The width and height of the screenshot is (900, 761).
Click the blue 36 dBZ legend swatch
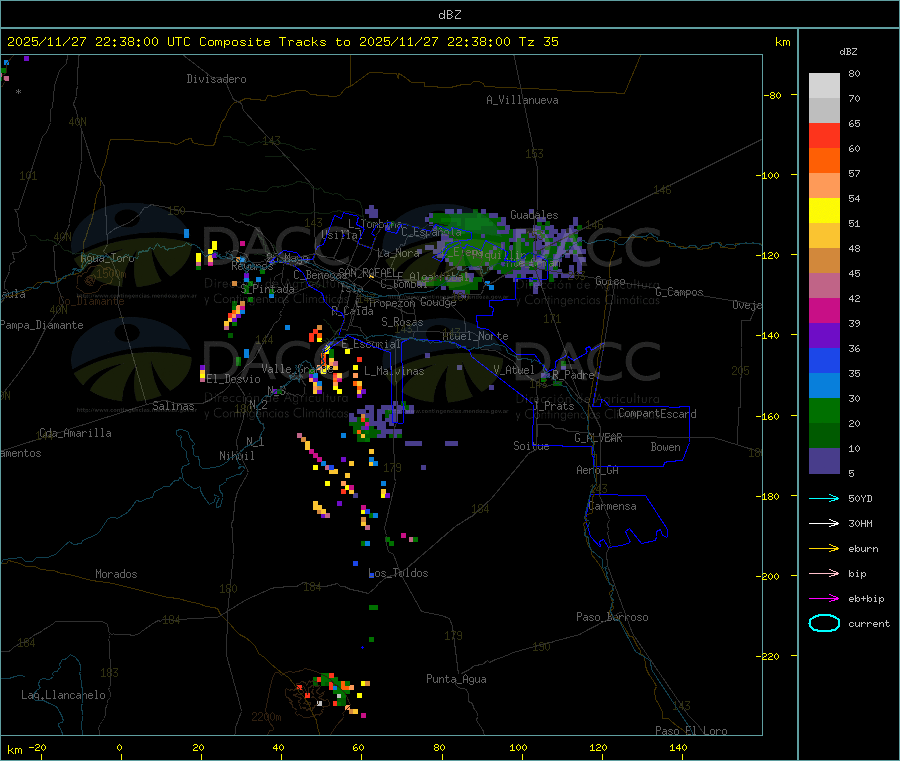(x=824, y=360)
